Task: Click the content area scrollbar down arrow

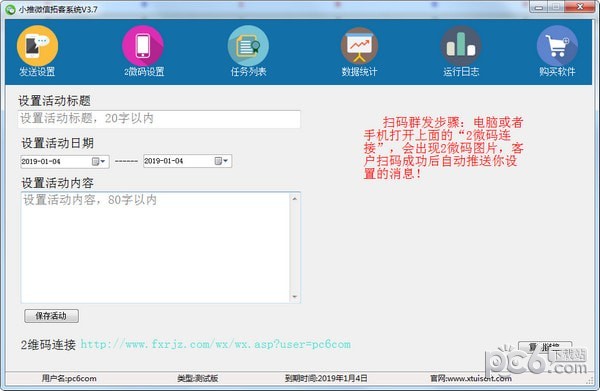Action: (295, 297)
